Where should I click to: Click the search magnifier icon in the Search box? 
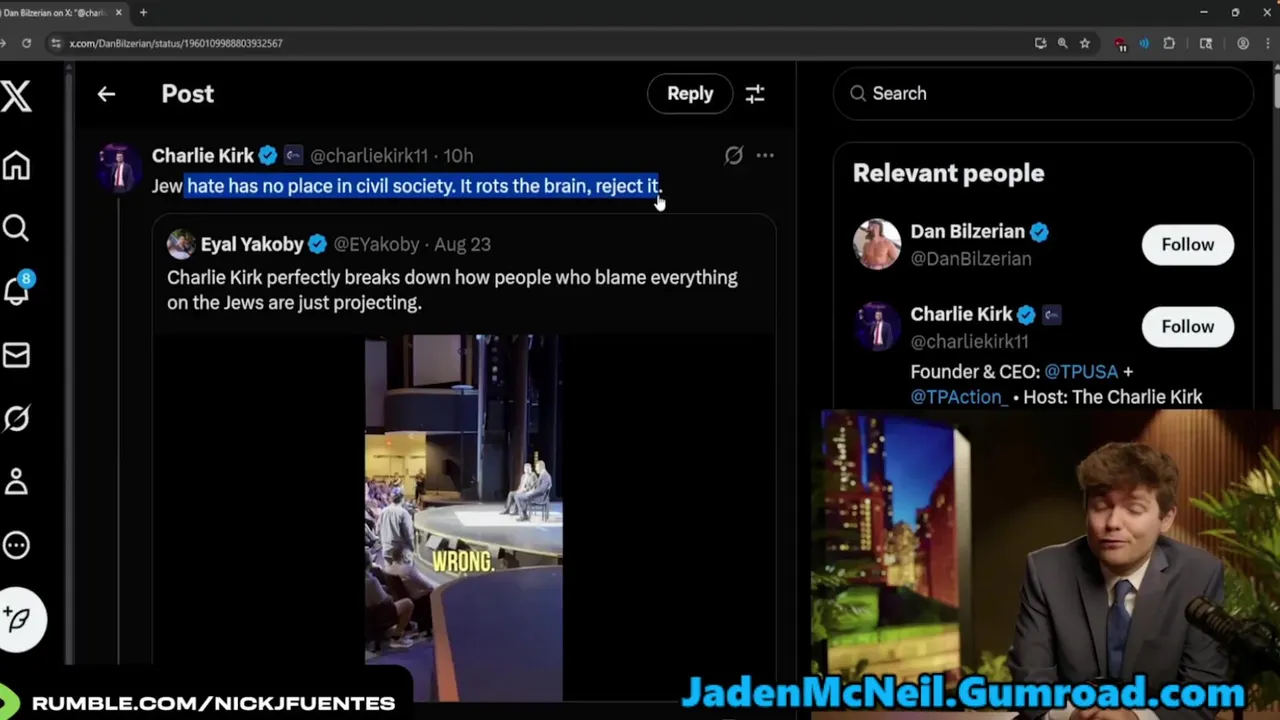click(858, 93)
